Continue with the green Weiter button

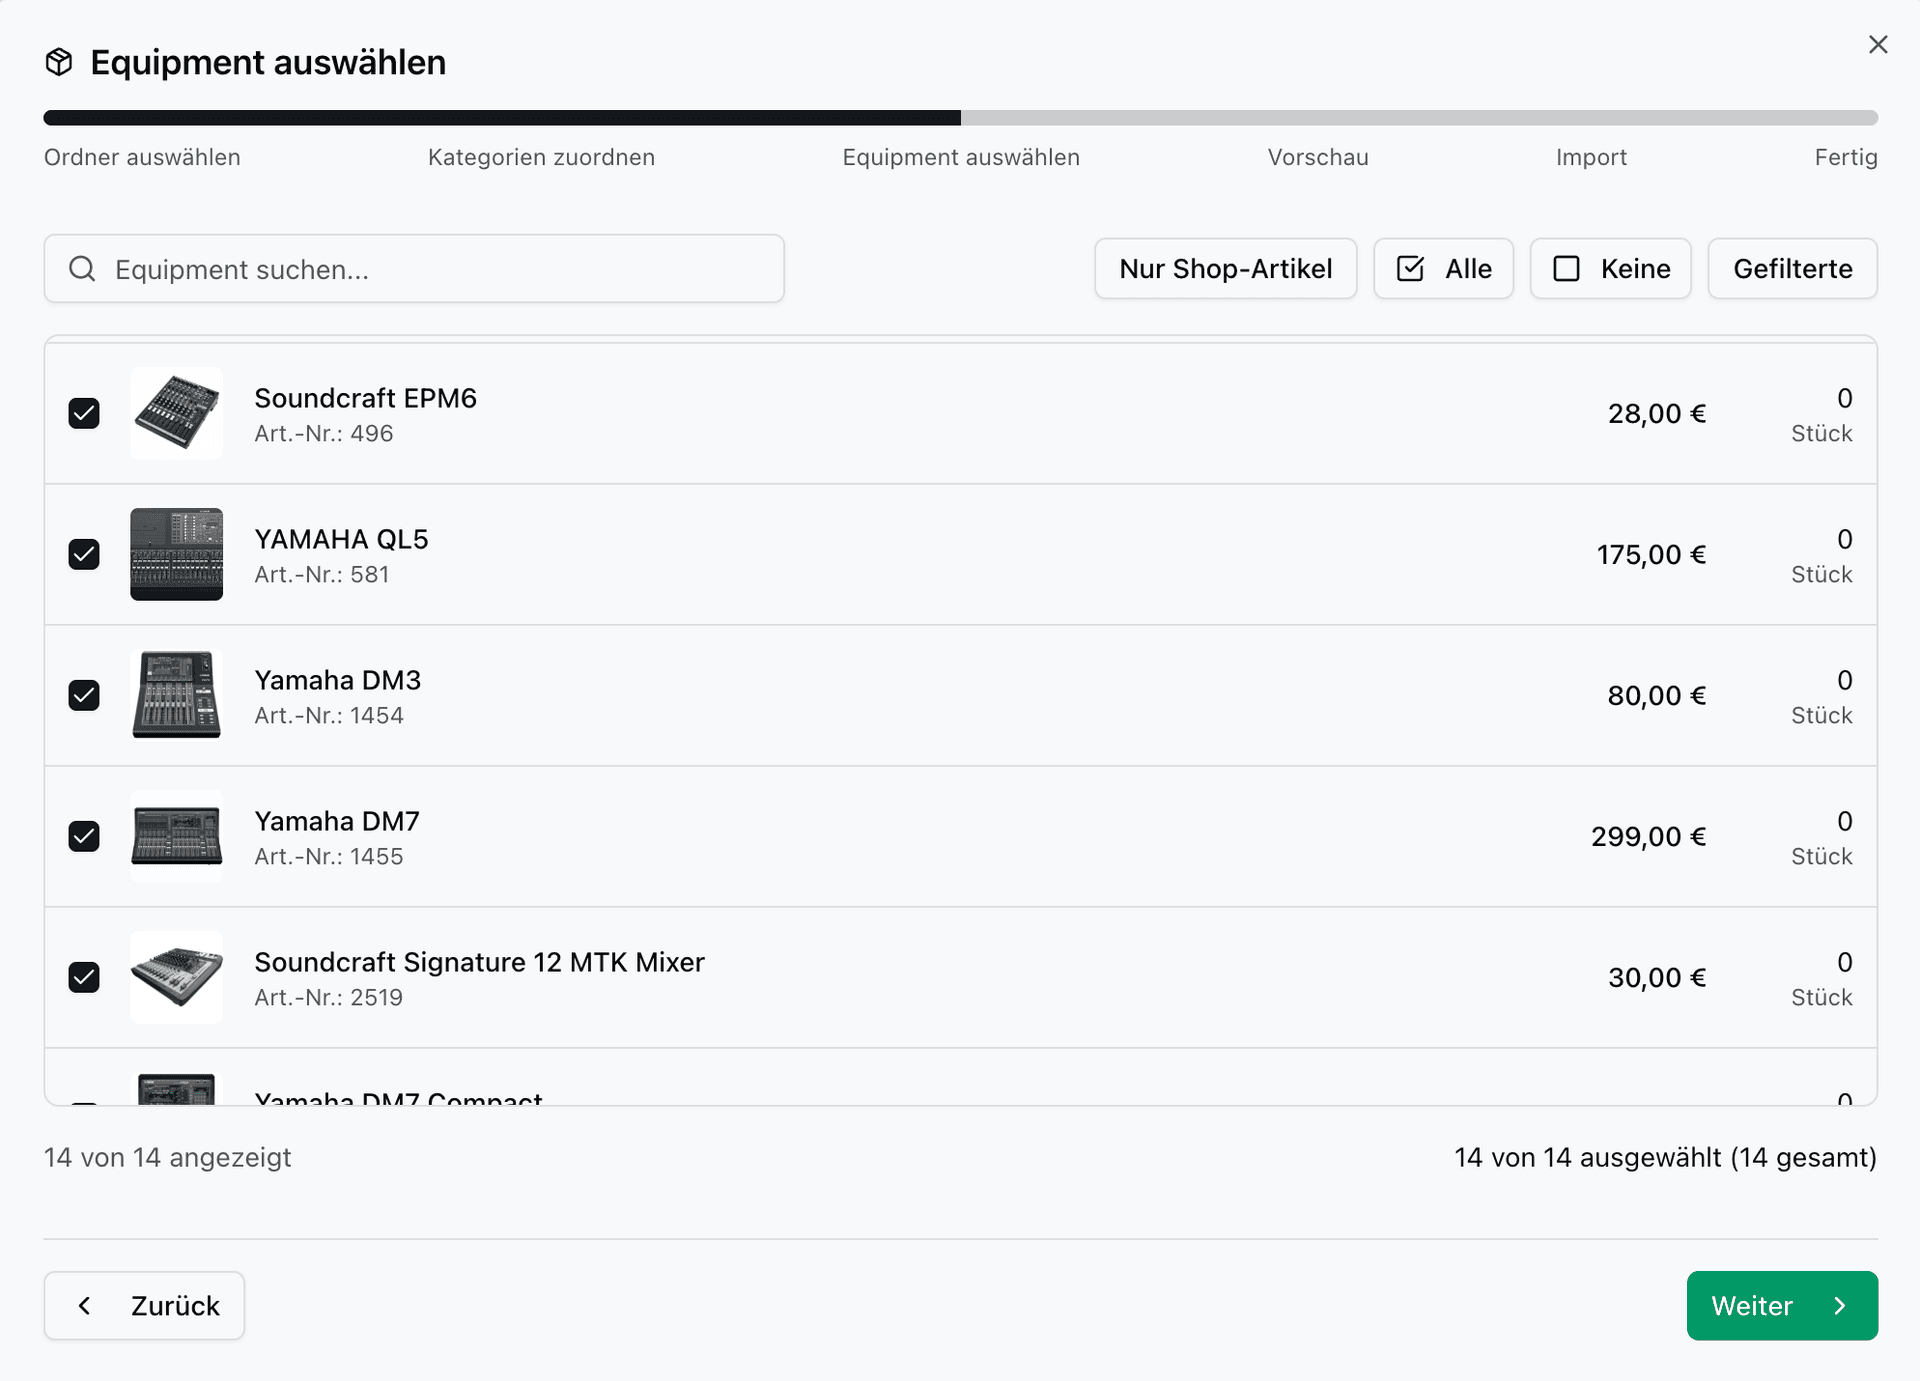(x=1782, y=1306)
